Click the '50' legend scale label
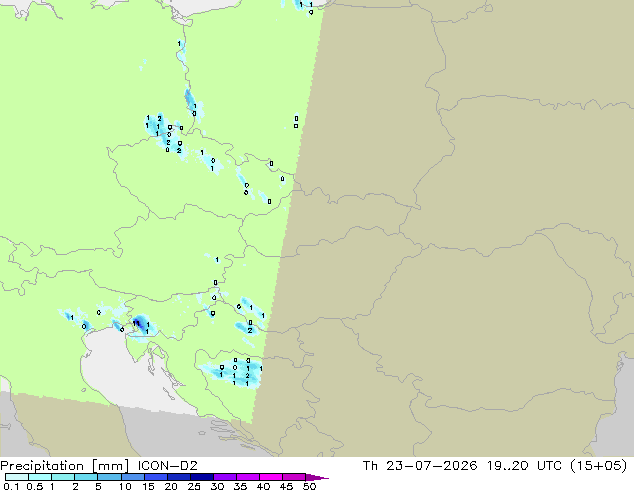 pos(309,486)
